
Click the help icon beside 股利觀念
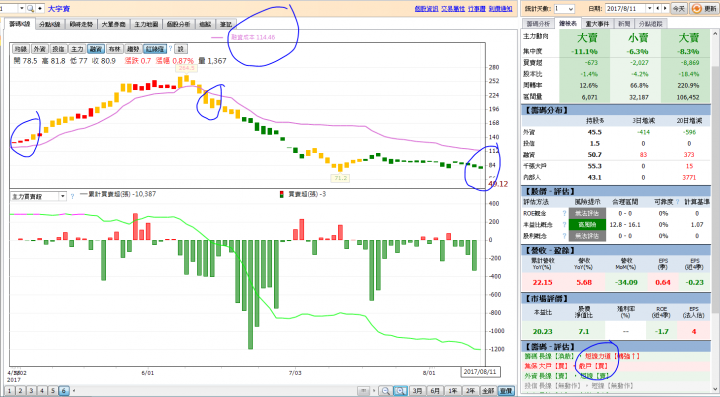coord(564,236)
